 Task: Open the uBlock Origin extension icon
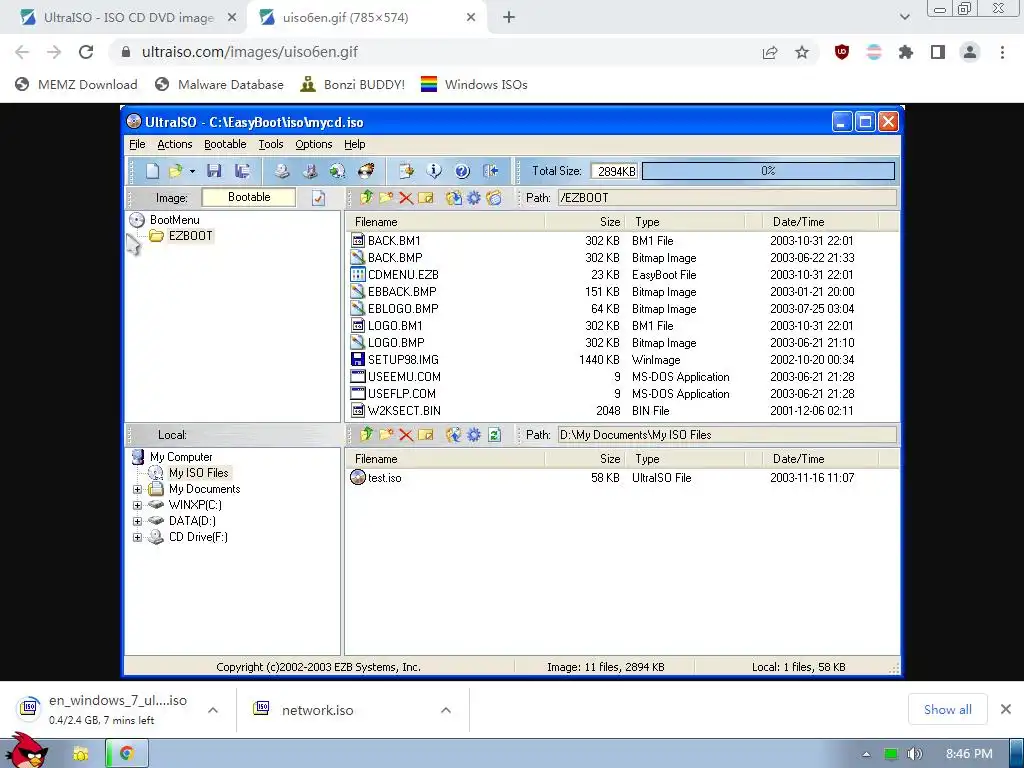pos(842,52)
